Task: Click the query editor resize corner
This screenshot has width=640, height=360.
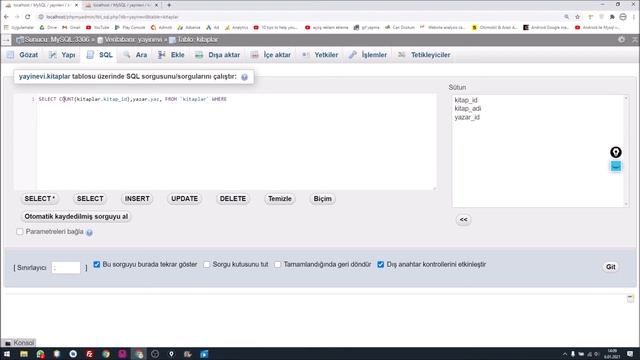Action: (x=434, y=188)
